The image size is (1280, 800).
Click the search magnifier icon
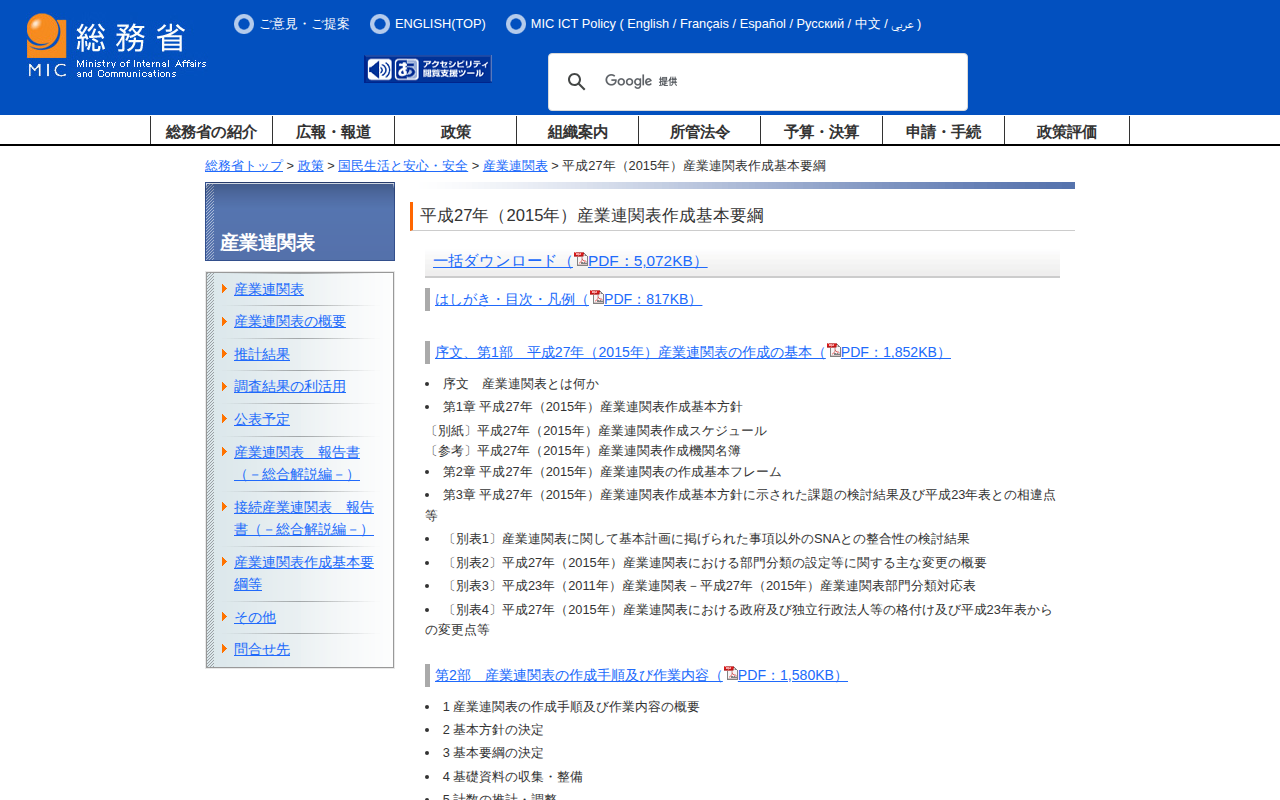point(577,82)
